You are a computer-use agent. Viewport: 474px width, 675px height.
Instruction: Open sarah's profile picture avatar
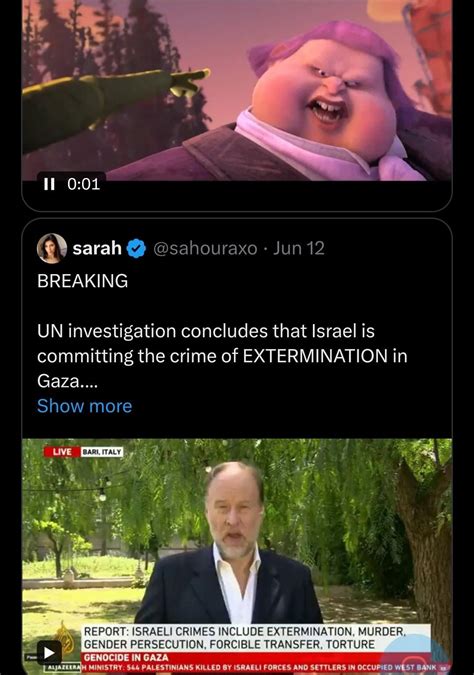click(x=52, y=248)
